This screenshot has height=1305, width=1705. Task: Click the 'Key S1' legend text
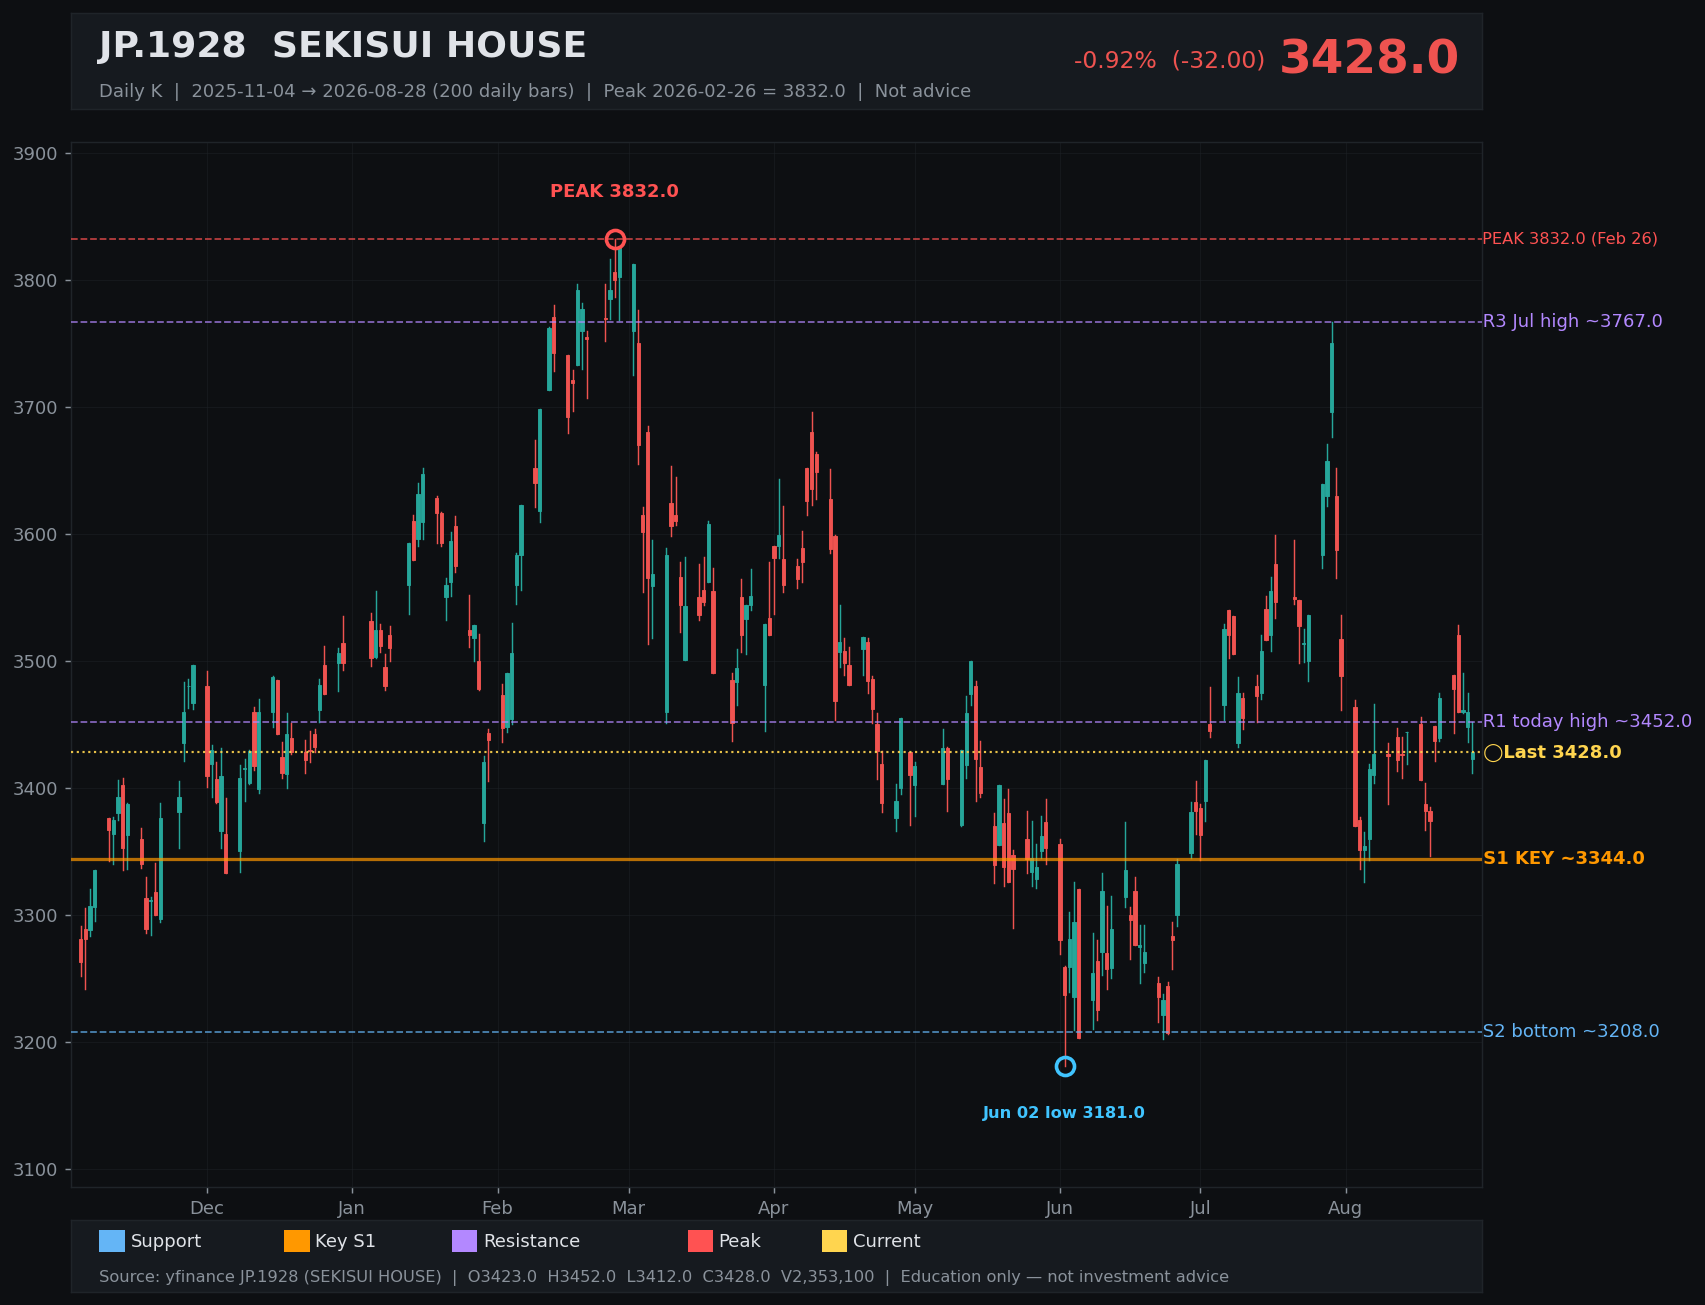click(345, 1241)
